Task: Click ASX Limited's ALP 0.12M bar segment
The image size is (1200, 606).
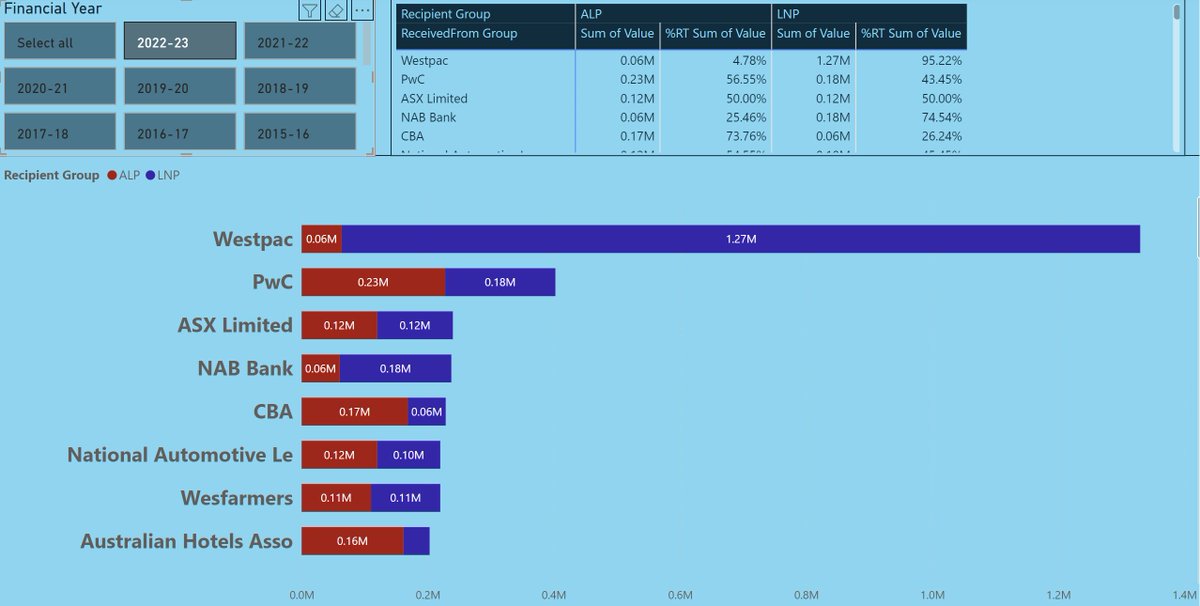Action: (x=339, y=325)
